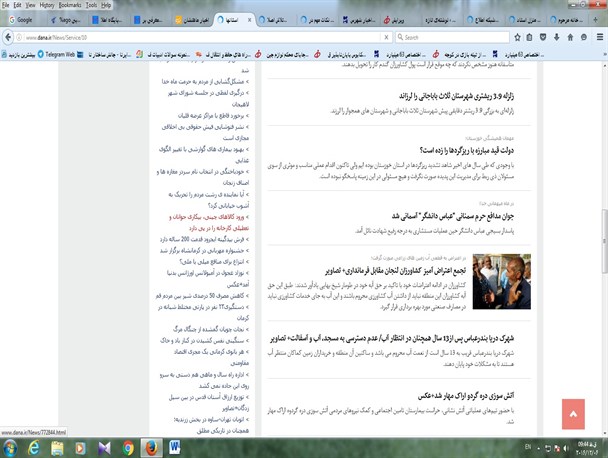Screen dimensions: 608x458
Task: Click the page vertical scrollbar thumb
Action: tap(604, 240)
